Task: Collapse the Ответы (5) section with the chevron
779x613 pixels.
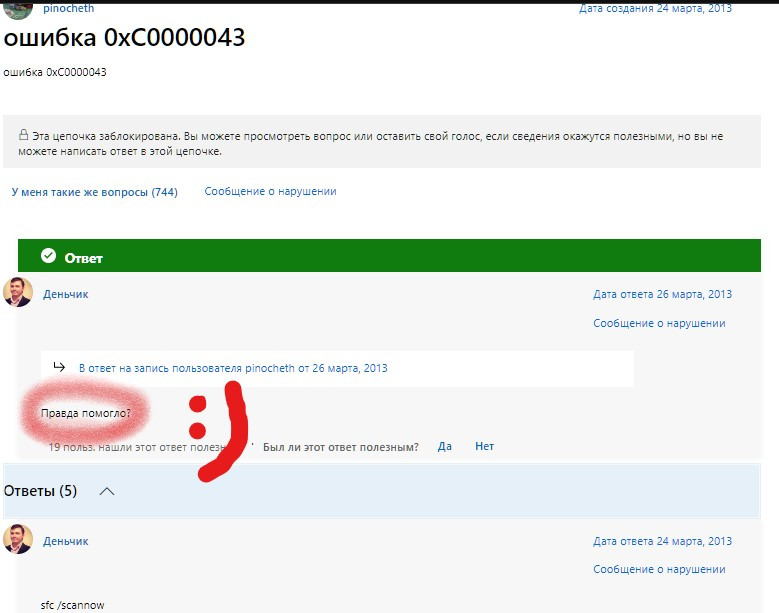Action: pos(108,491)
